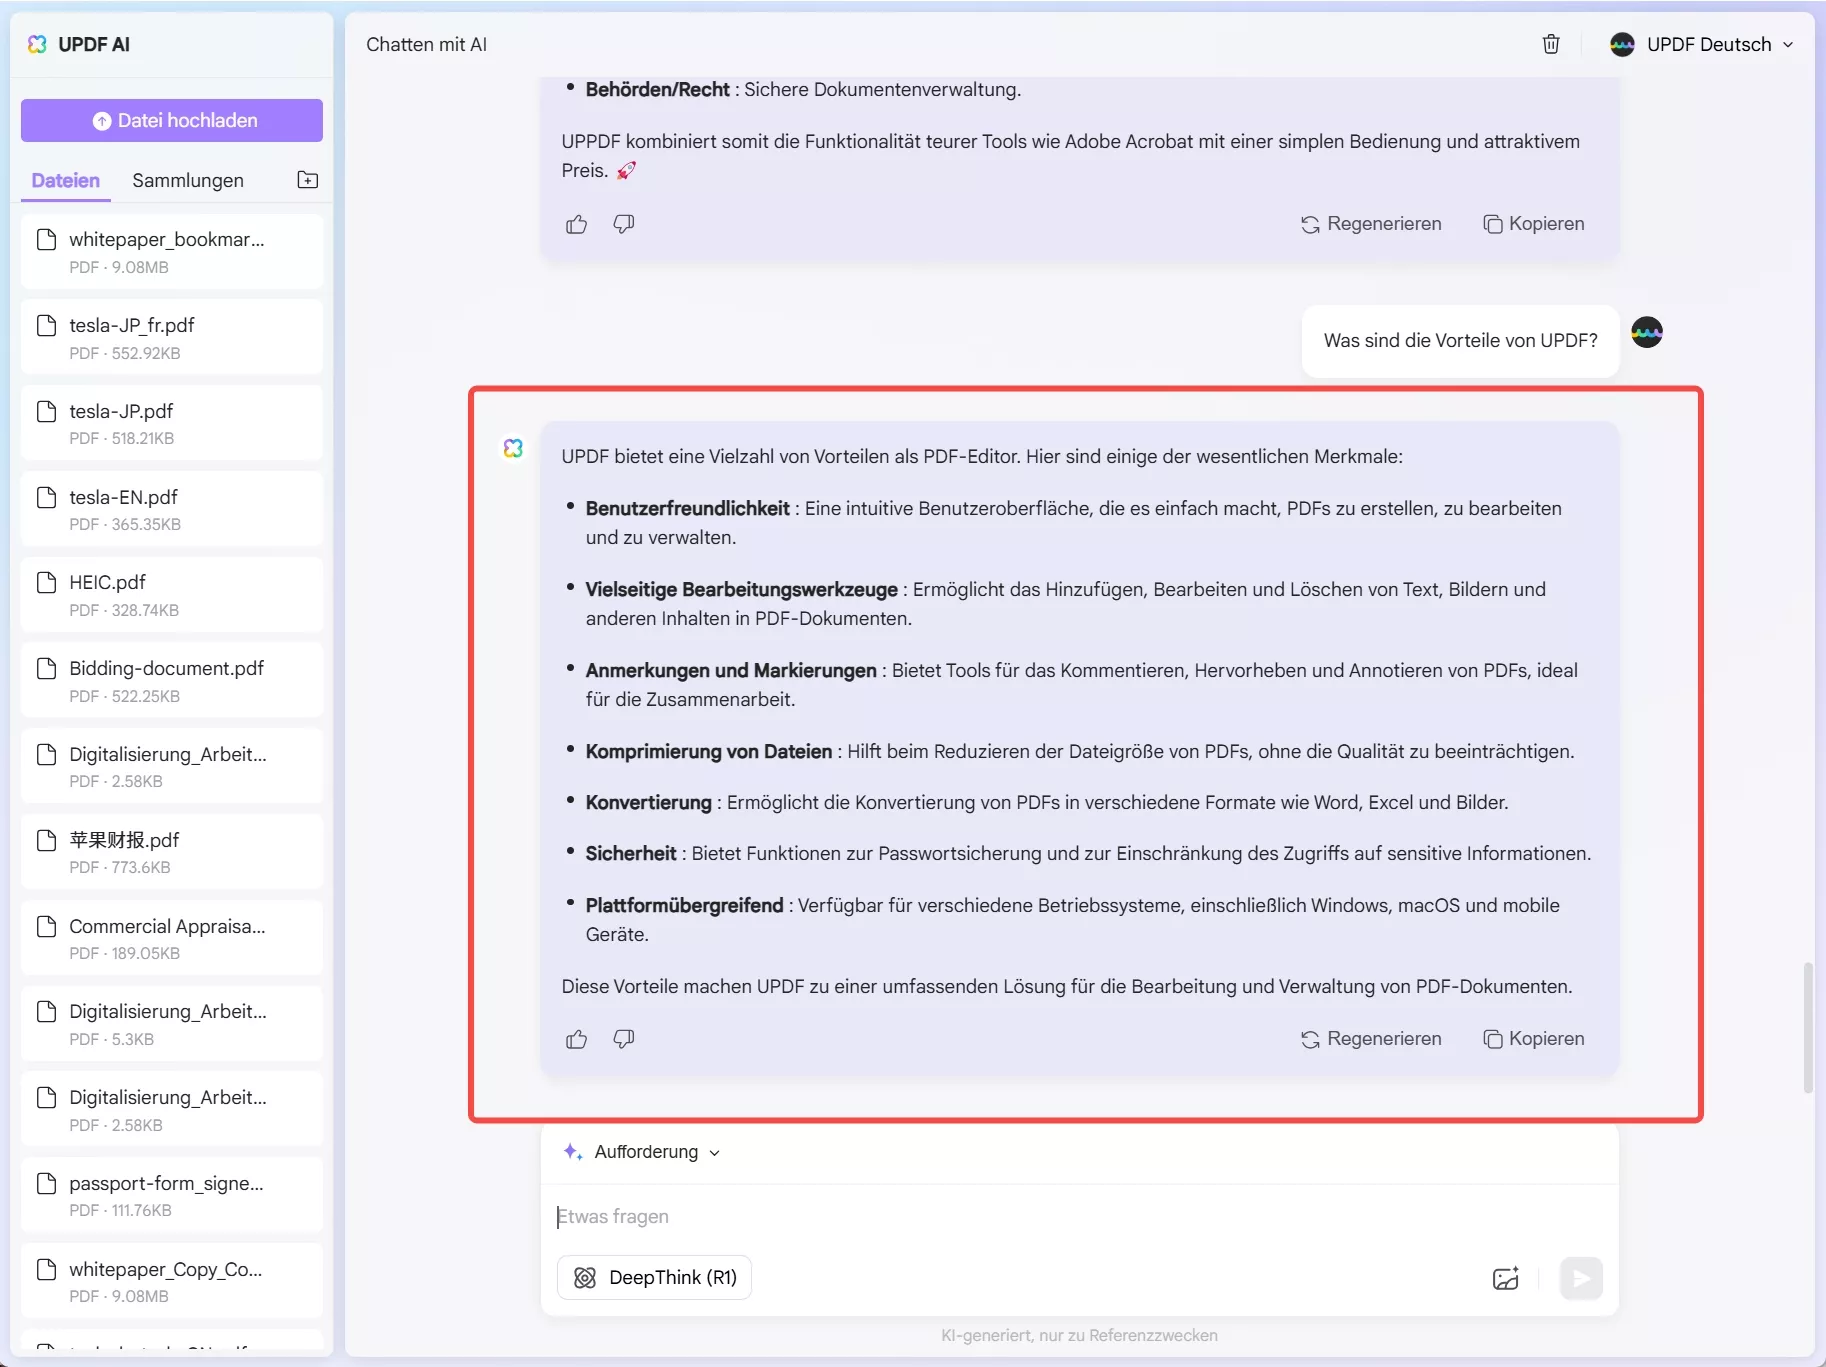Click the user avatar beside the question
The width and height of the screenshot is (1826, 1367).
pyautogui.click(x=1647, y=332)
